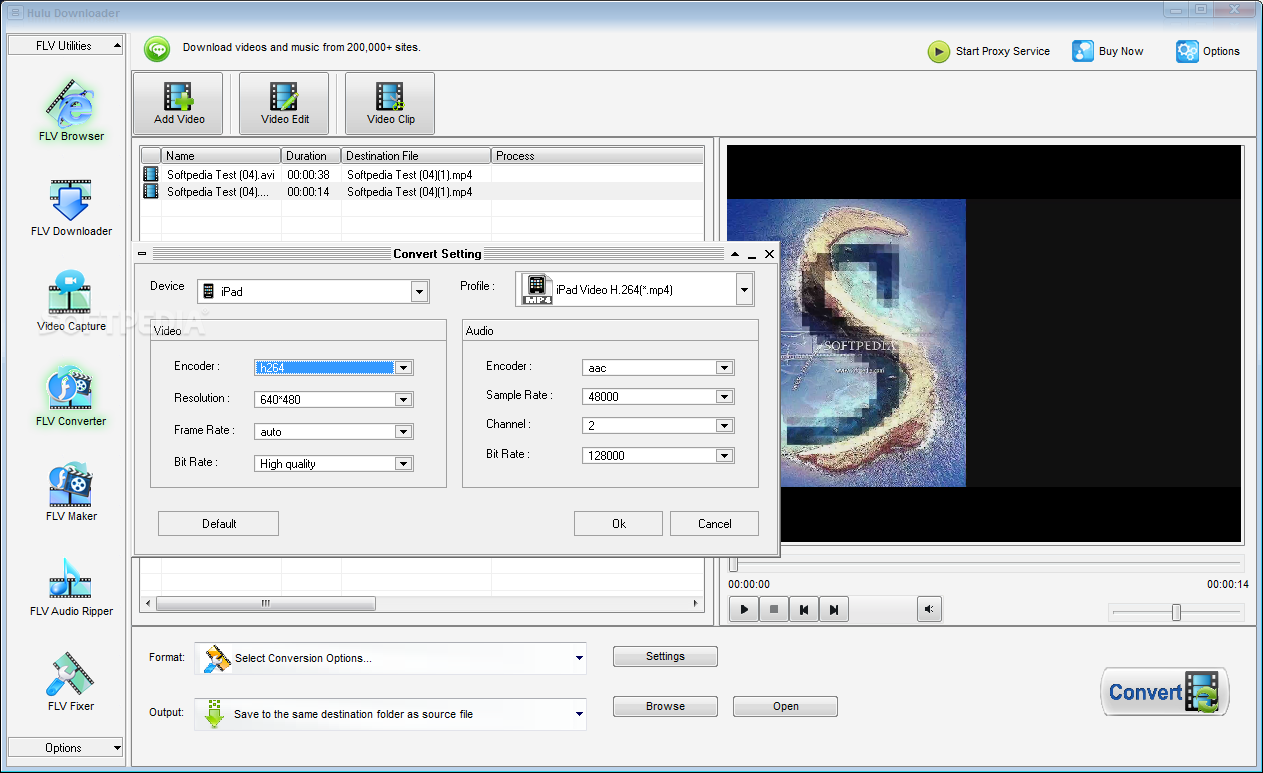The width and height of the screenshot is (1263, 773).
Task: Click the Buy Now icon
Action: [x=1083, y=51]
